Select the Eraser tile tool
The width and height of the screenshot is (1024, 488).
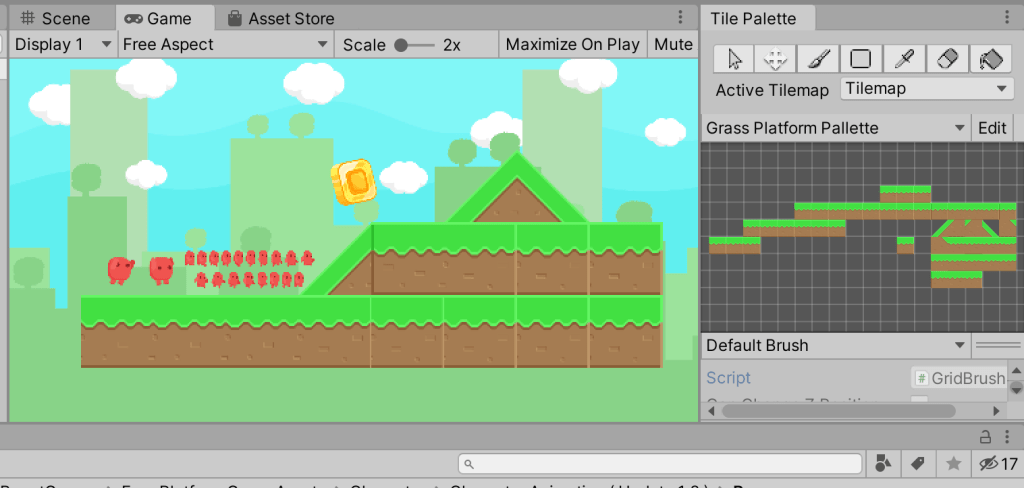click(x=947, y=59)
